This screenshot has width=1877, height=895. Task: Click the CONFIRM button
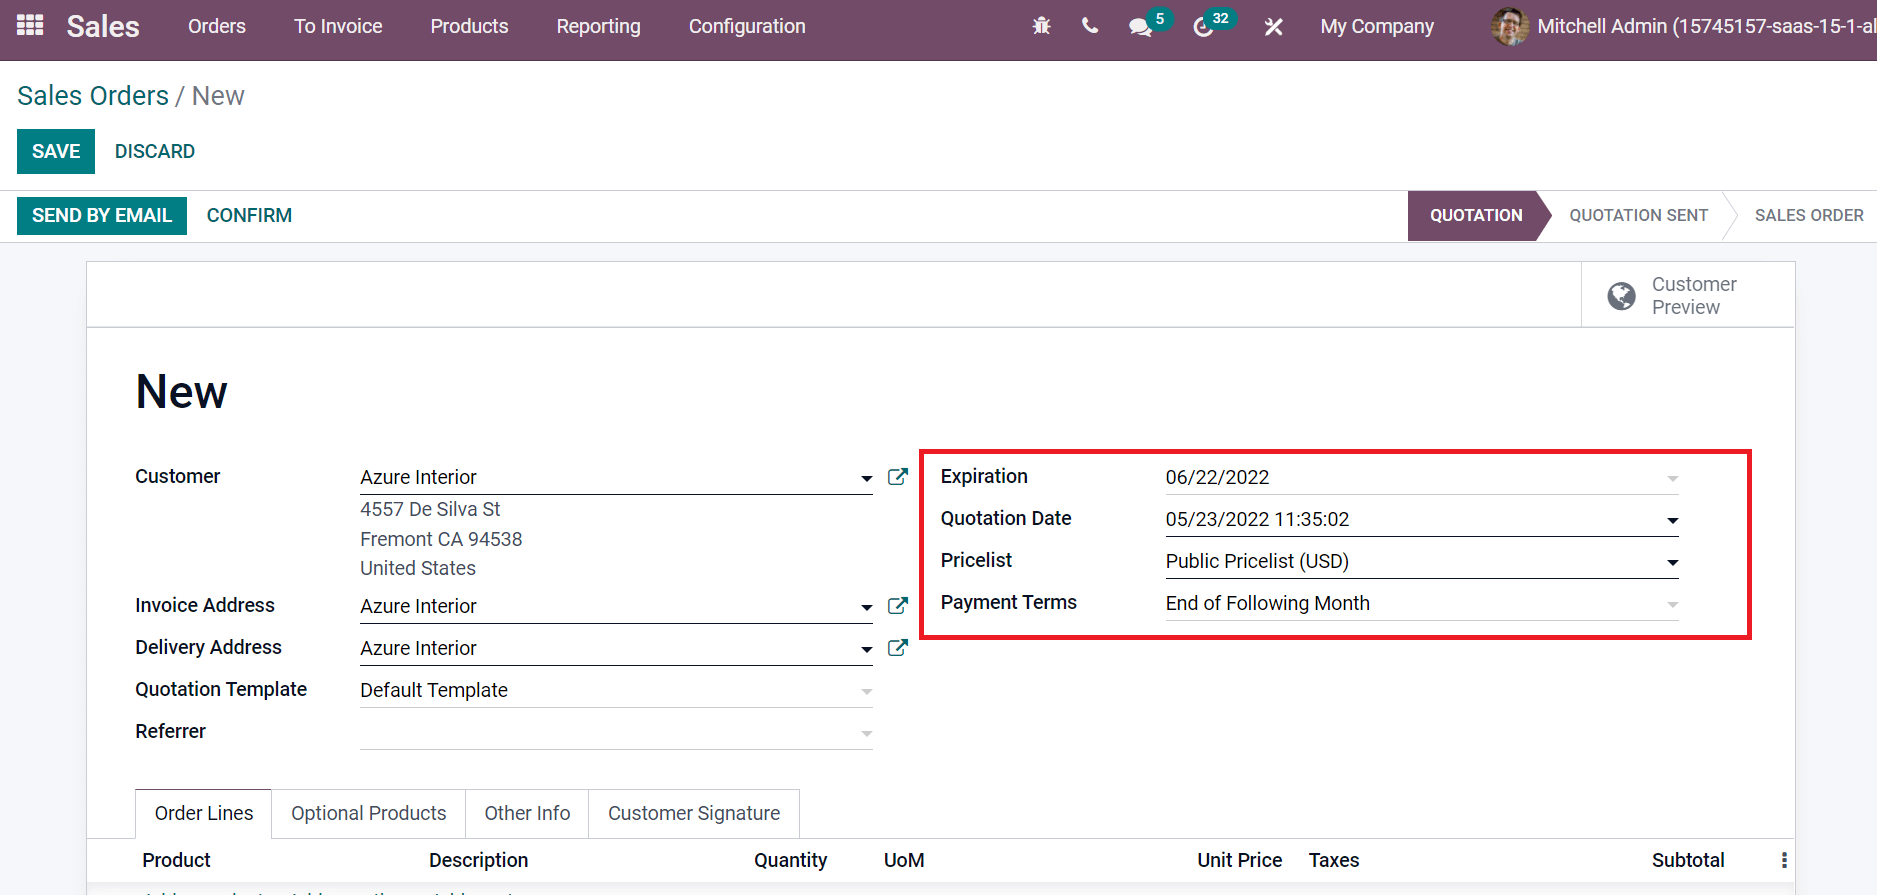pyautogui.click(x=249, y=215)
